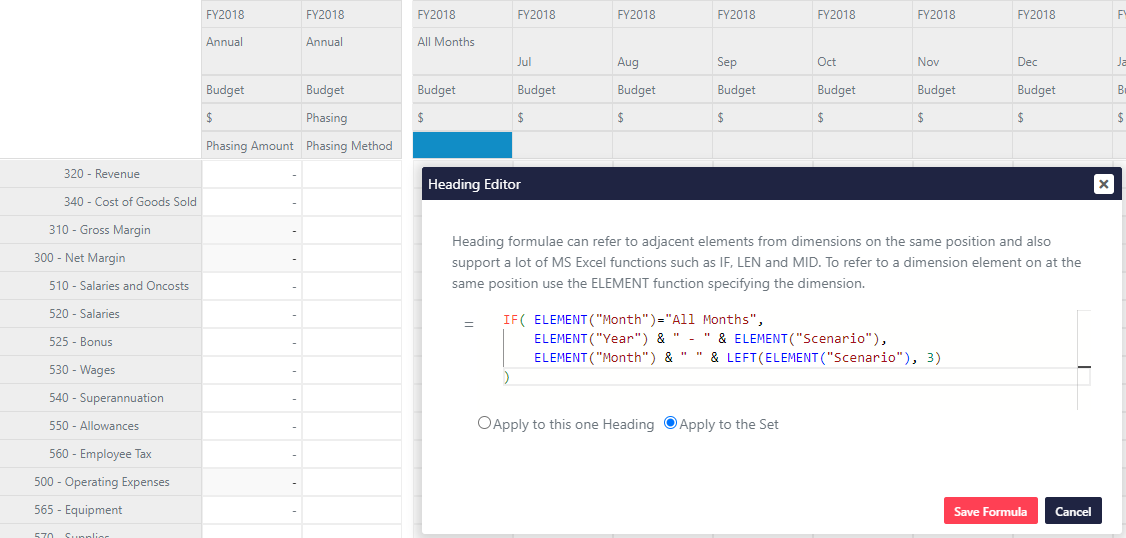Click the 'Phasing Method' column header
The width and height of the screenshot is (1126, 538).
pos(350,146)
